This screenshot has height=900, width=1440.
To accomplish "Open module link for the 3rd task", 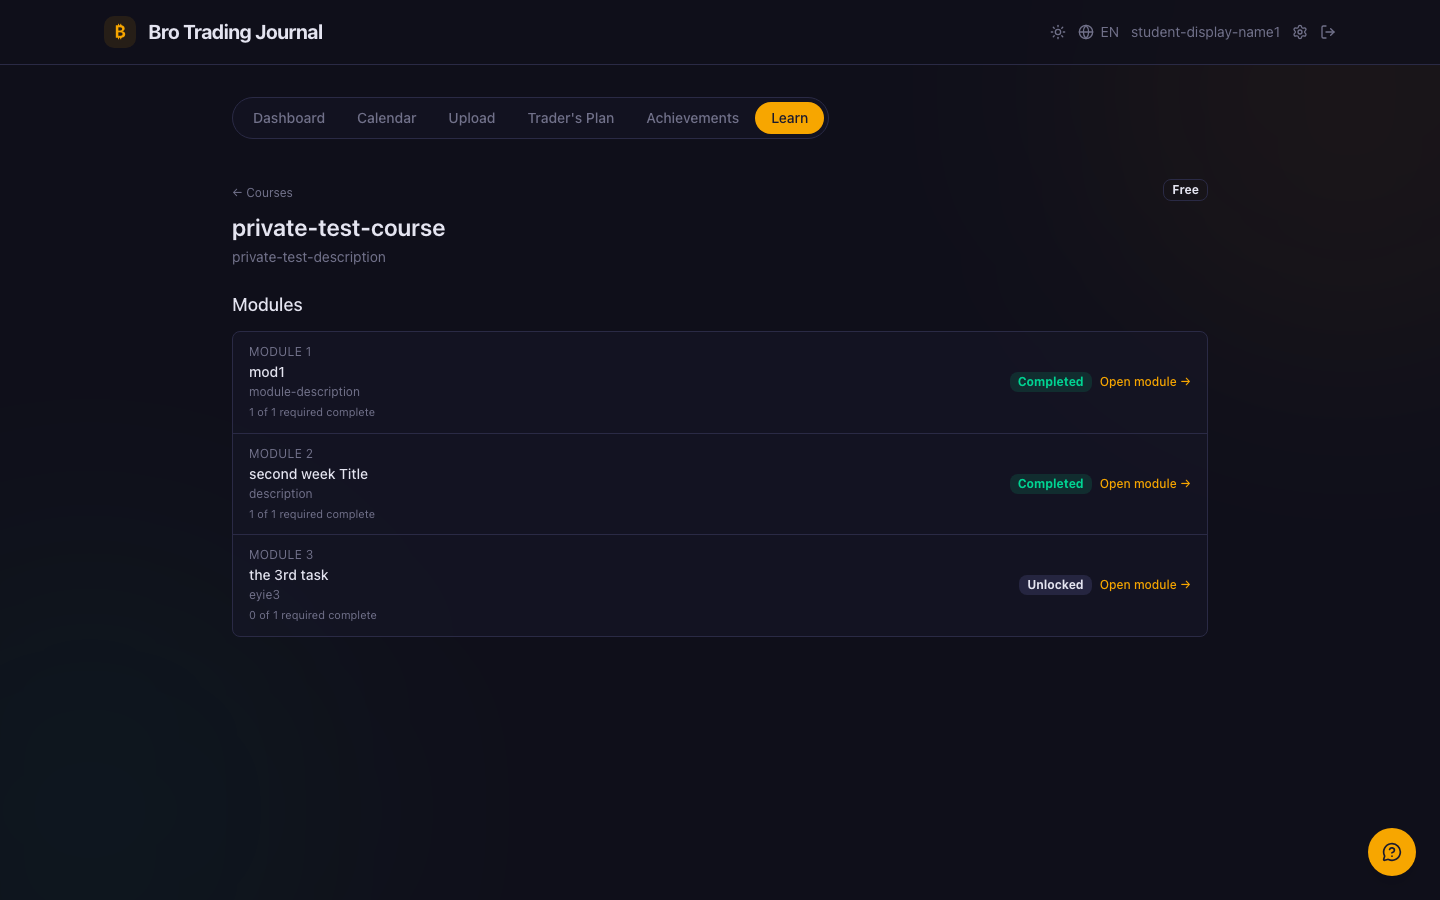I will point(1145,585).
